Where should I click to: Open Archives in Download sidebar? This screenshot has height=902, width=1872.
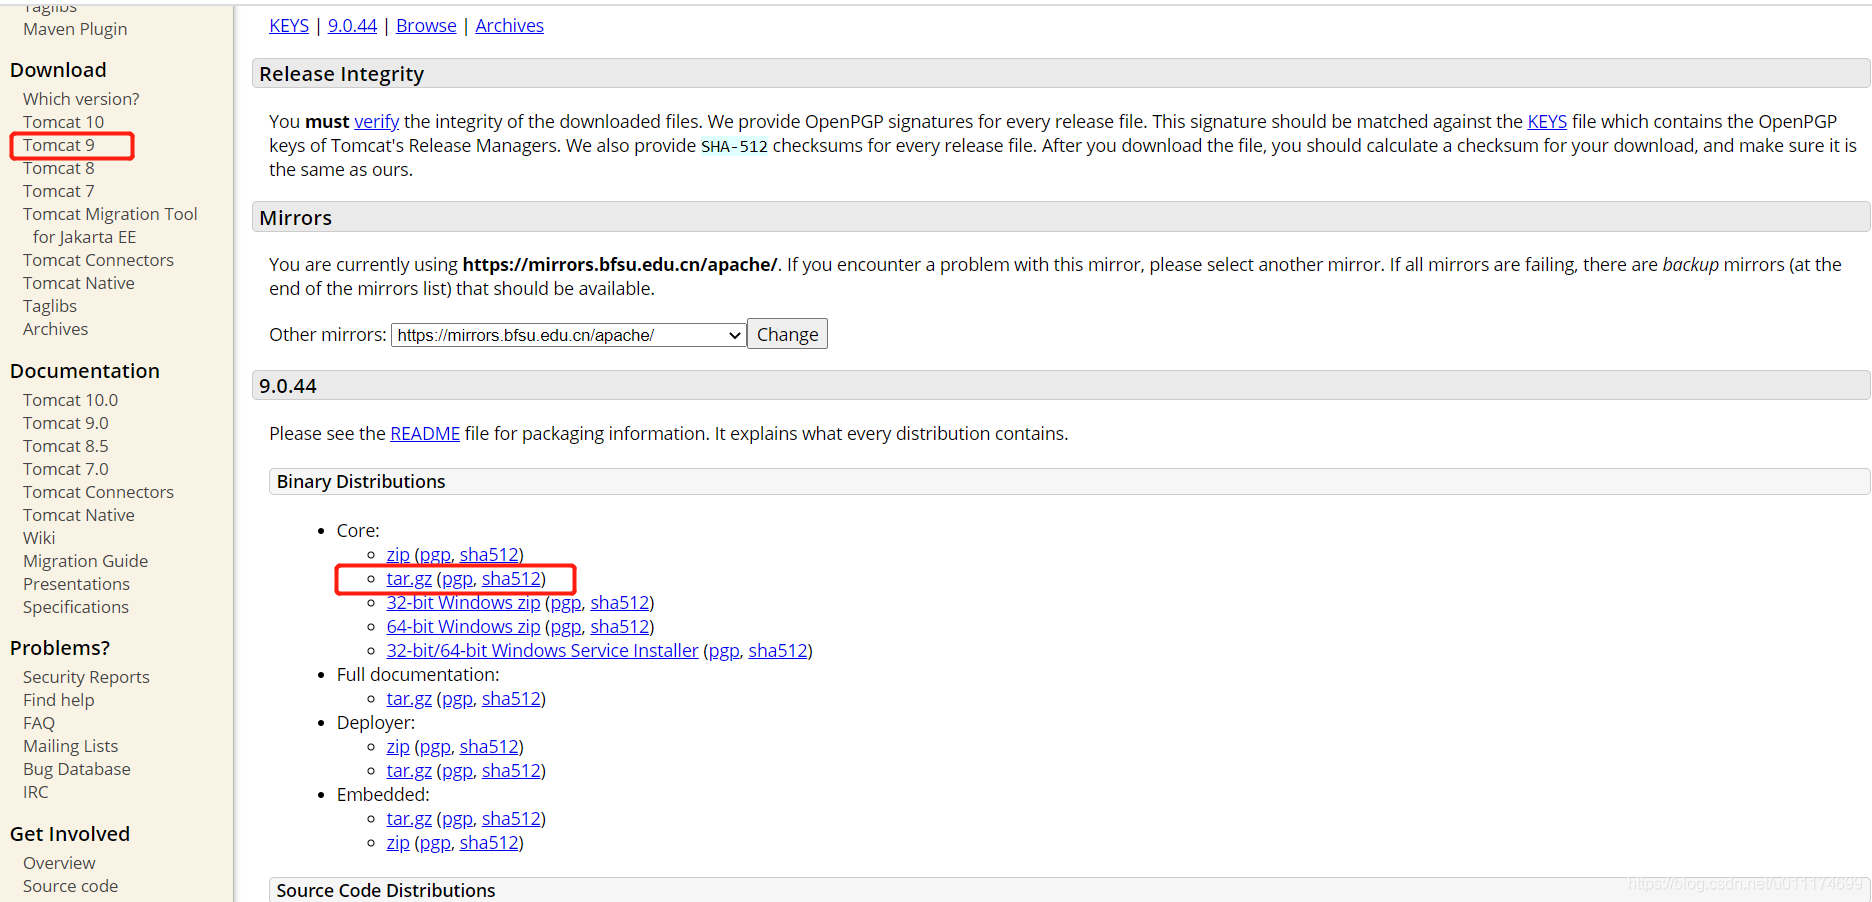click(55, 329)
